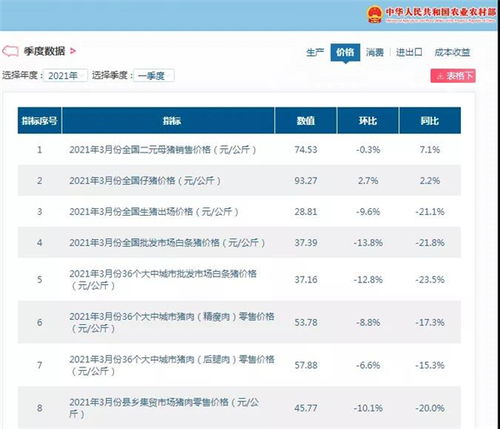This screenshot has height=429, width=500.
Task: Open the 选择季度 一季度 dropdown
Action: pyautogui.click(x=154, y=76)
